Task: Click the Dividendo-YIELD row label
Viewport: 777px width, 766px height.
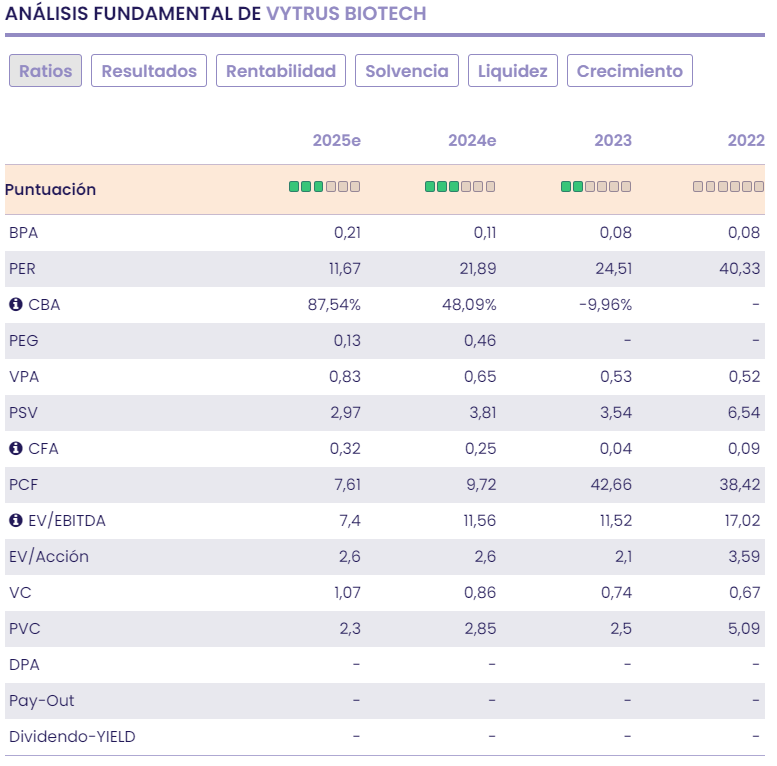Action: pyautogui.click(x=72, y=737)
